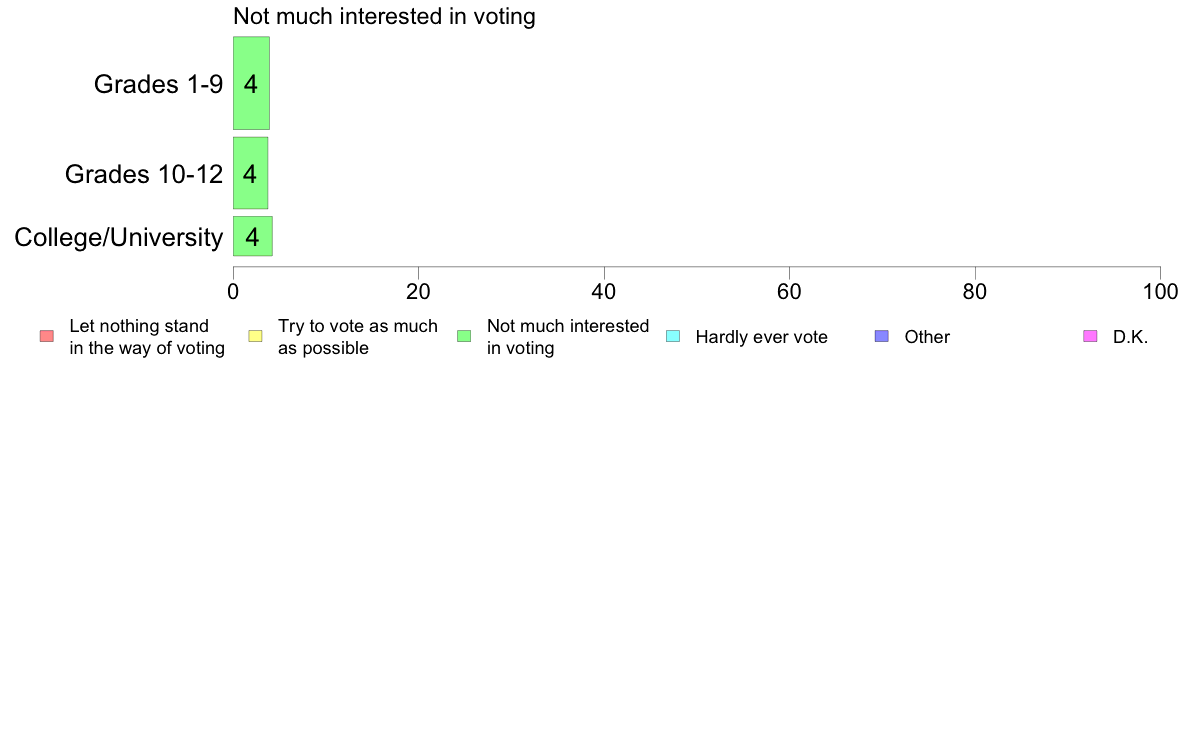Viewport: 1188px width, 736px height.
Task: Click the cyan 'Hardly ever vote' legend swatch
Action: click(x=673, y=337)
